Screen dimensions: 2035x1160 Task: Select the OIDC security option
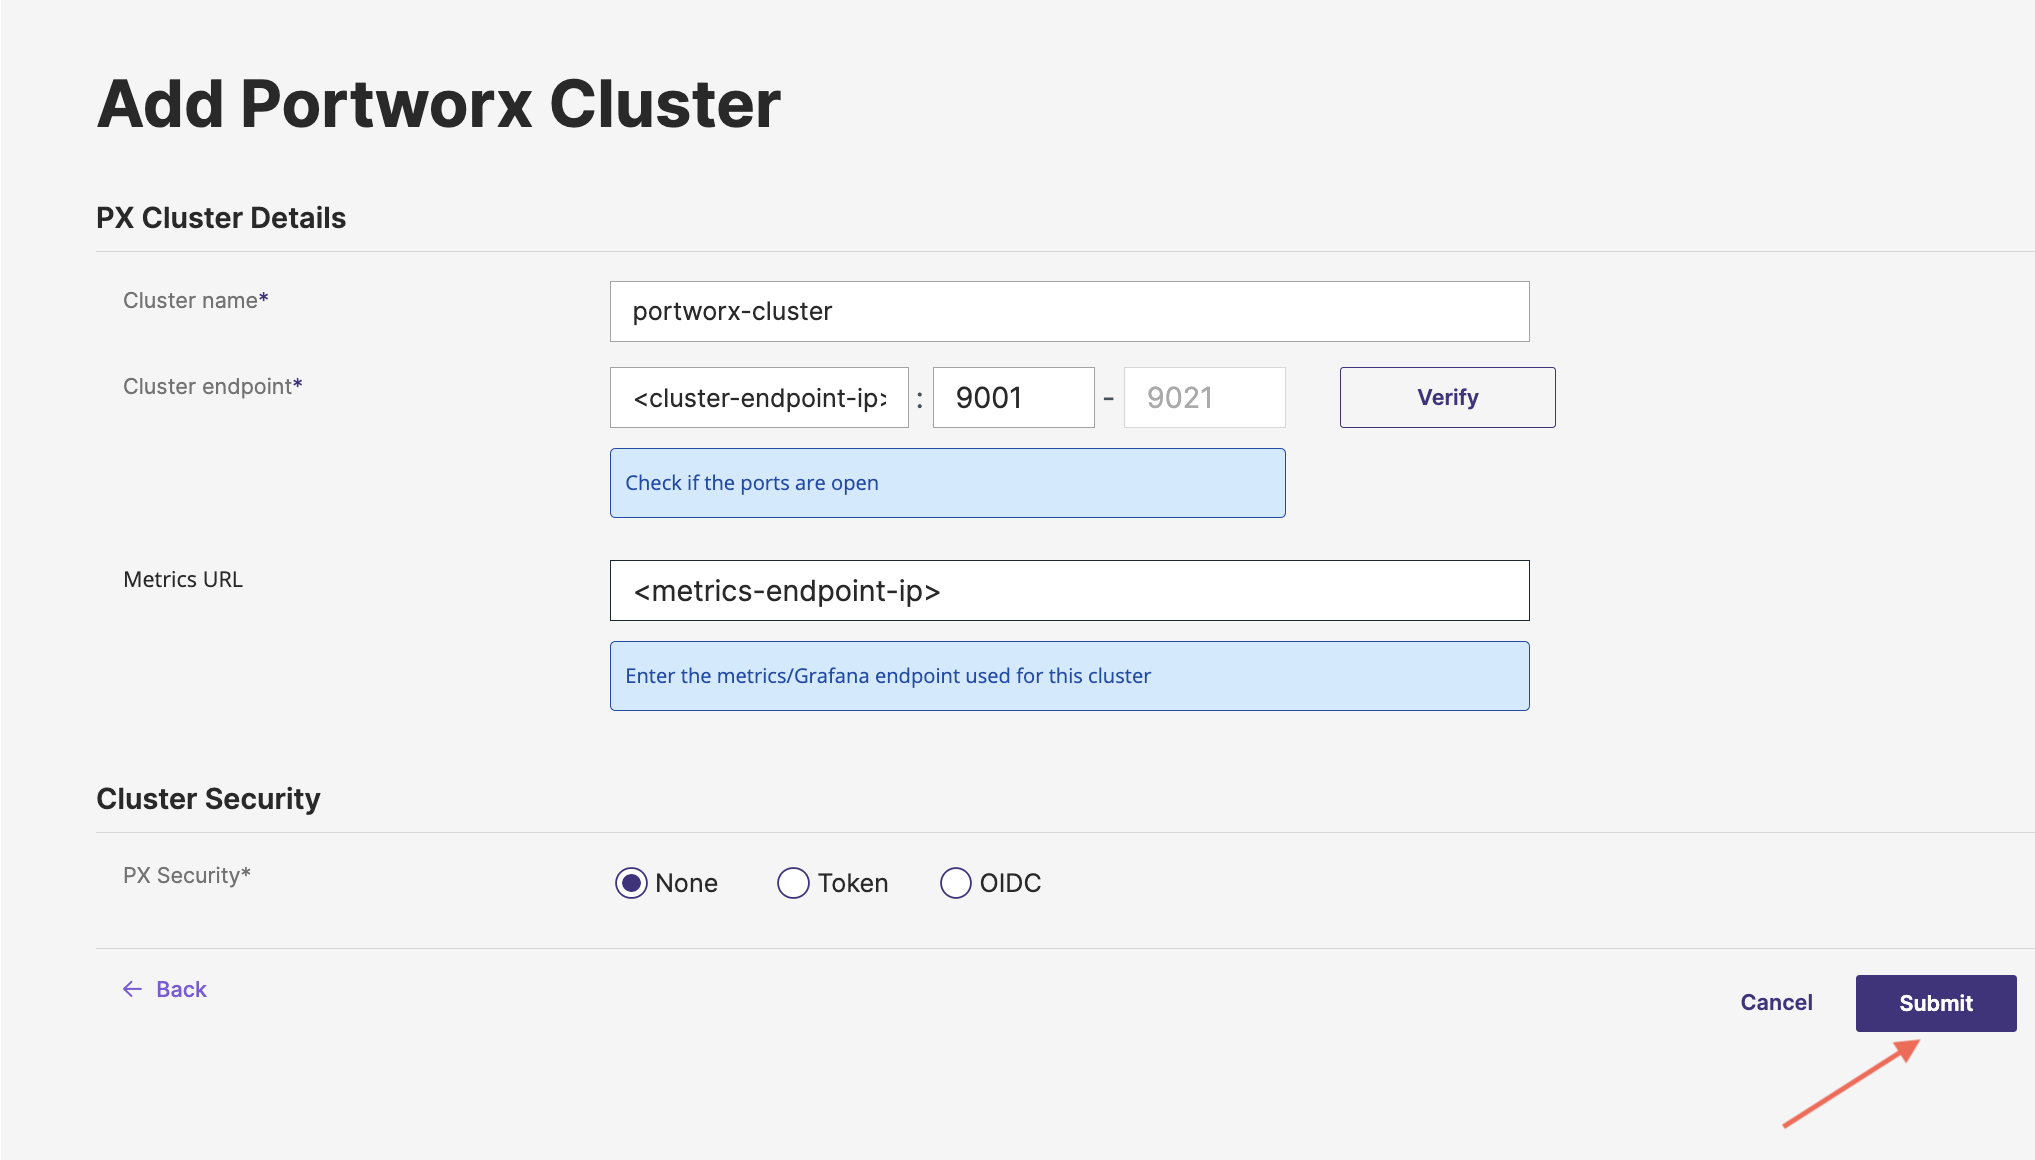[x=955, y=883]
